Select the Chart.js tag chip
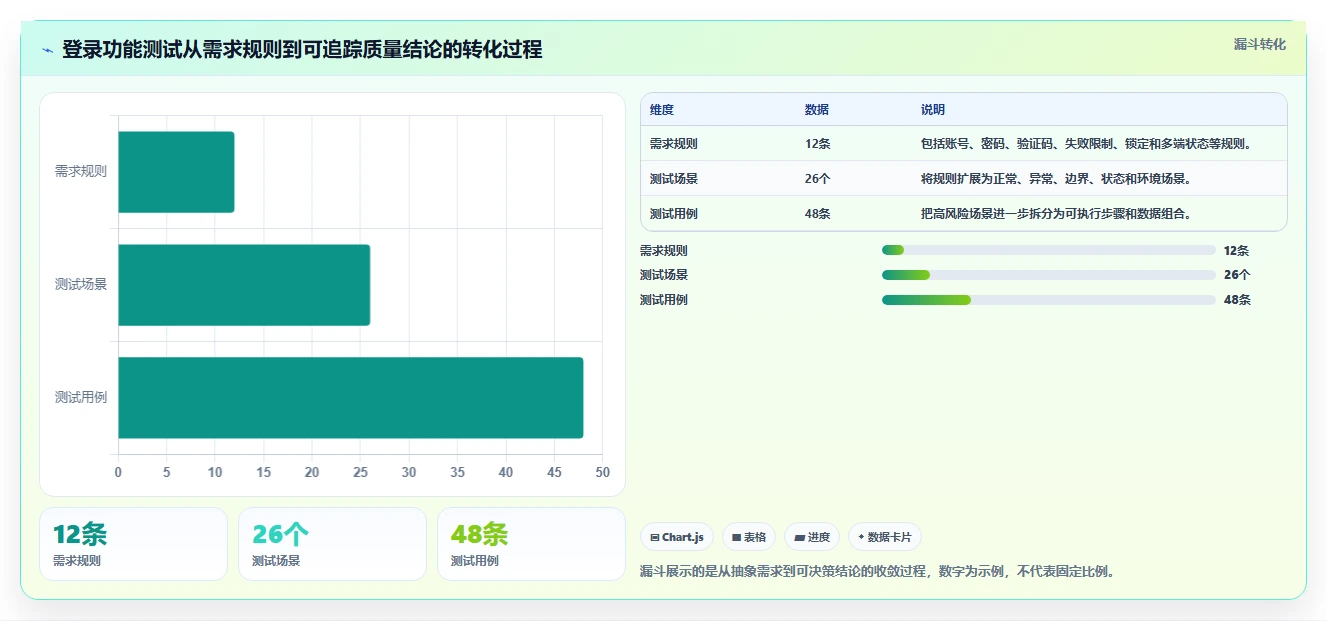This screenshot has width=1327, height=621. click(677, 537)
